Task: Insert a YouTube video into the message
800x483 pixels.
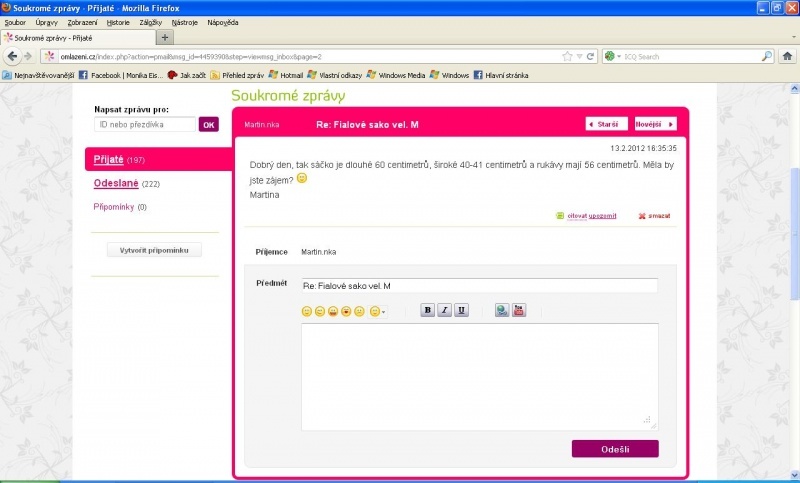Action: tap(519, 311)
